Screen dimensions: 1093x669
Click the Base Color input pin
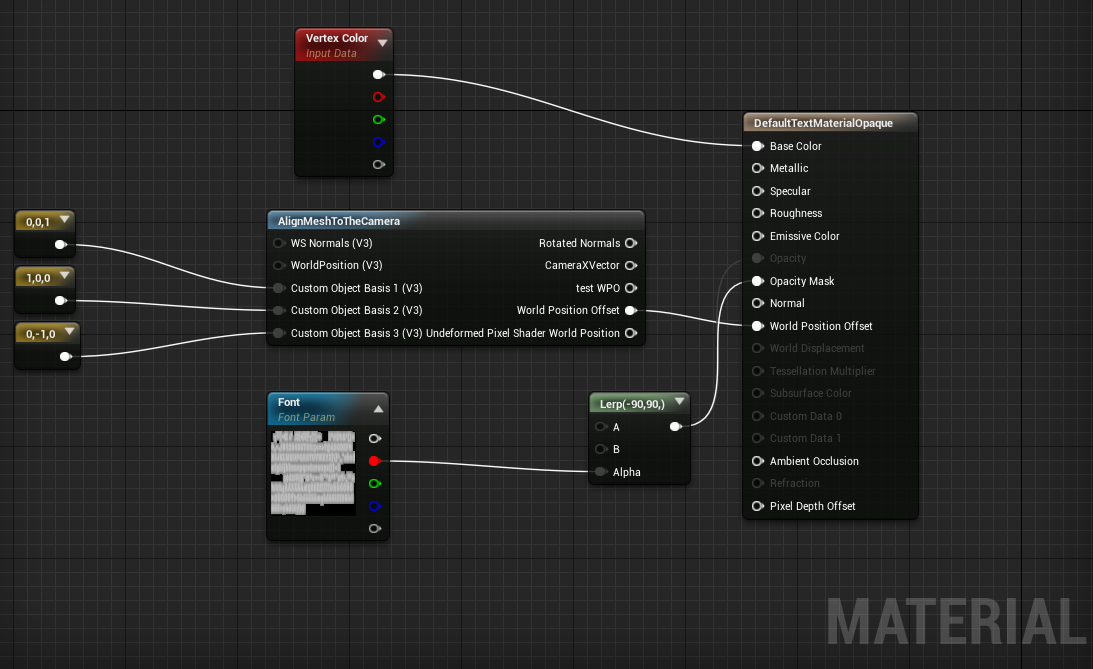point(757,146)
